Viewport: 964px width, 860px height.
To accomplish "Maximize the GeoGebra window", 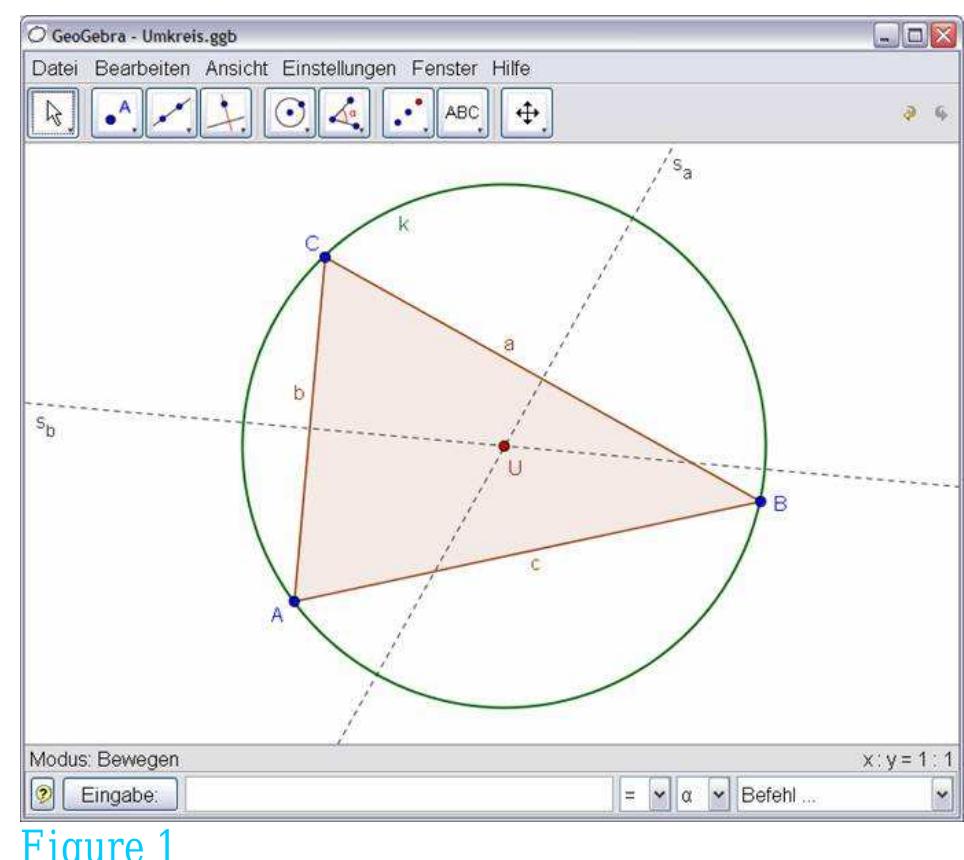I will 914,35.
